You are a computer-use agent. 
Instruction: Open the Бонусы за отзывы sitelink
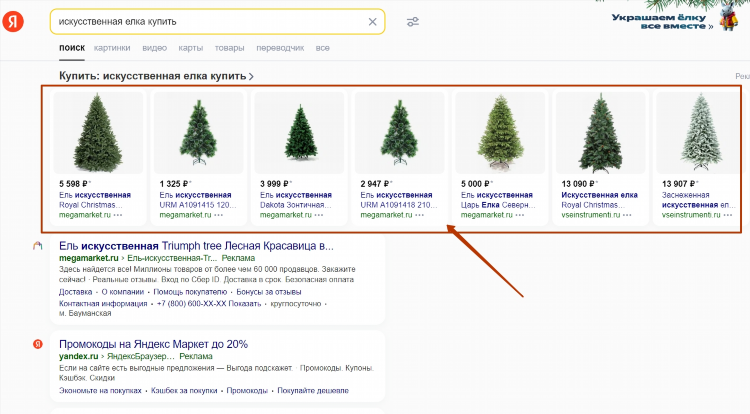coord(269,292)
